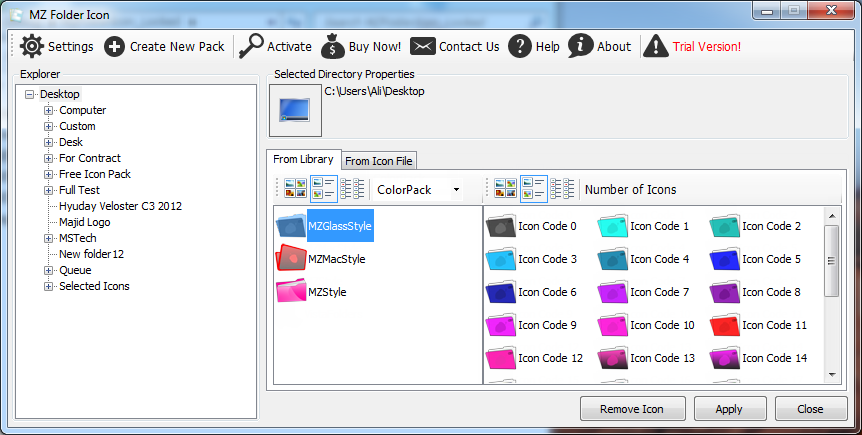Choose the Icon Code 2 teal folder
This screenshot has width=862, height=435.
(725, 226)
